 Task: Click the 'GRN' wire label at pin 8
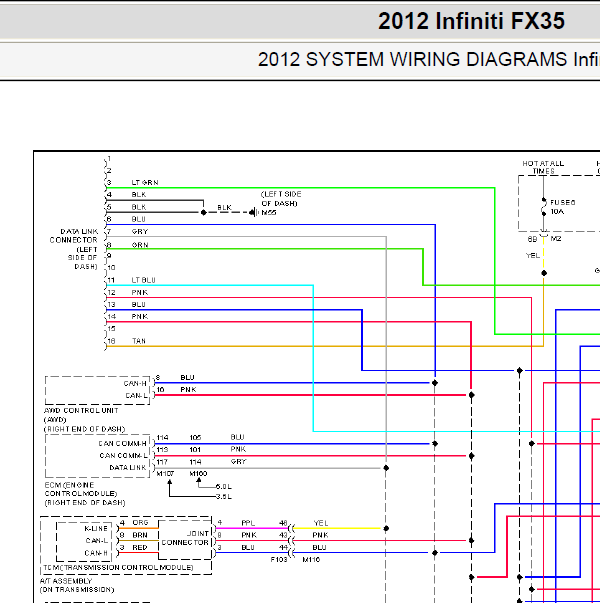coord(140,245)
